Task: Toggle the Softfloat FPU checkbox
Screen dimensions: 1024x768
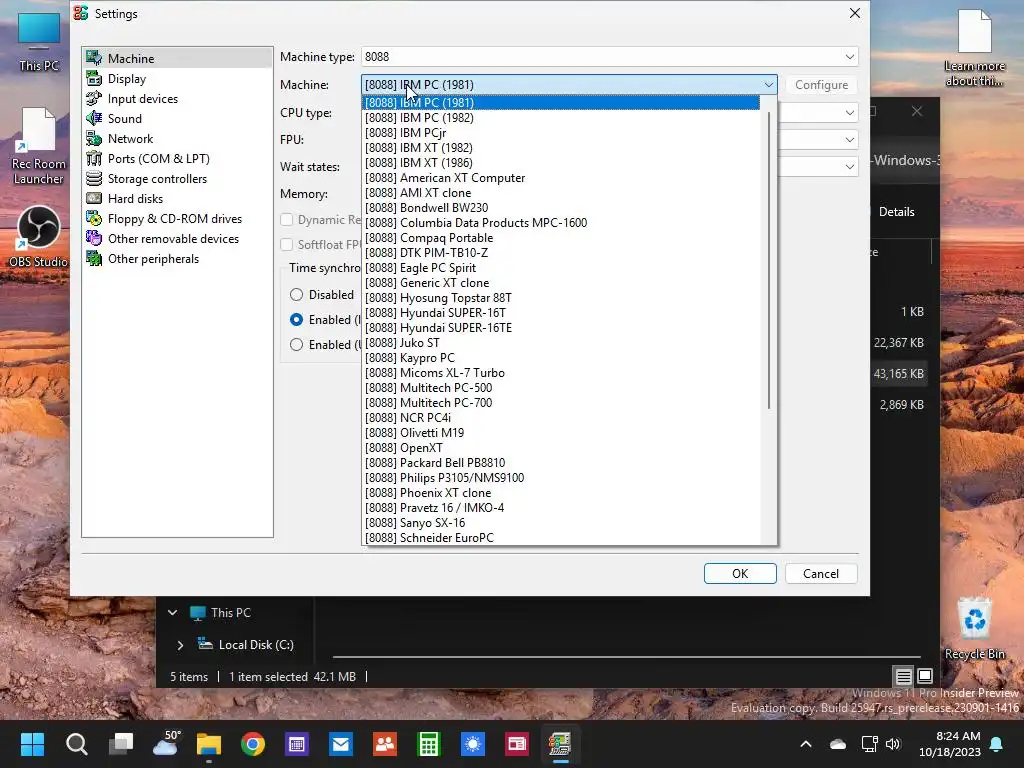Action: click(x=287, y=244)
